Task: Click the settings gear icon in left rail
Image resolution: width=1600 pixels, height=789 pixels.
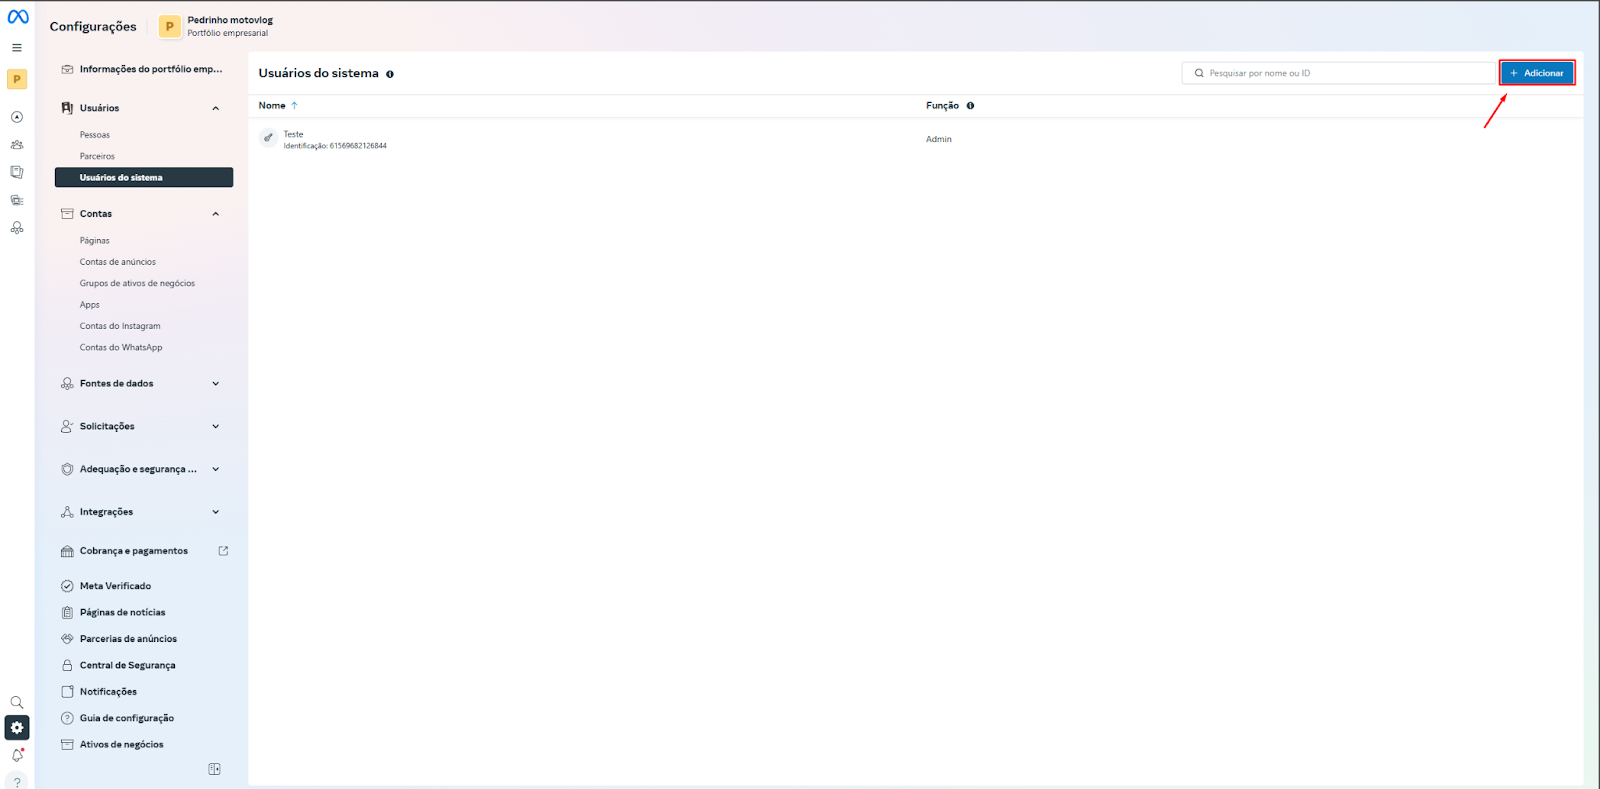Action: pos(17,728)
